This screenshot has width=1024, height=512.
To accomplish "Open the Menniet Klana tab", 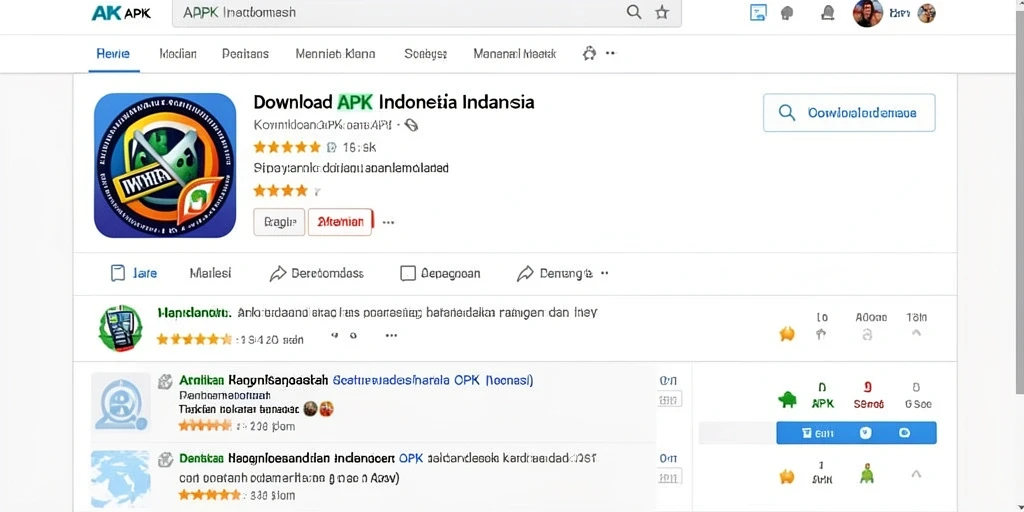I will [335, 54].
